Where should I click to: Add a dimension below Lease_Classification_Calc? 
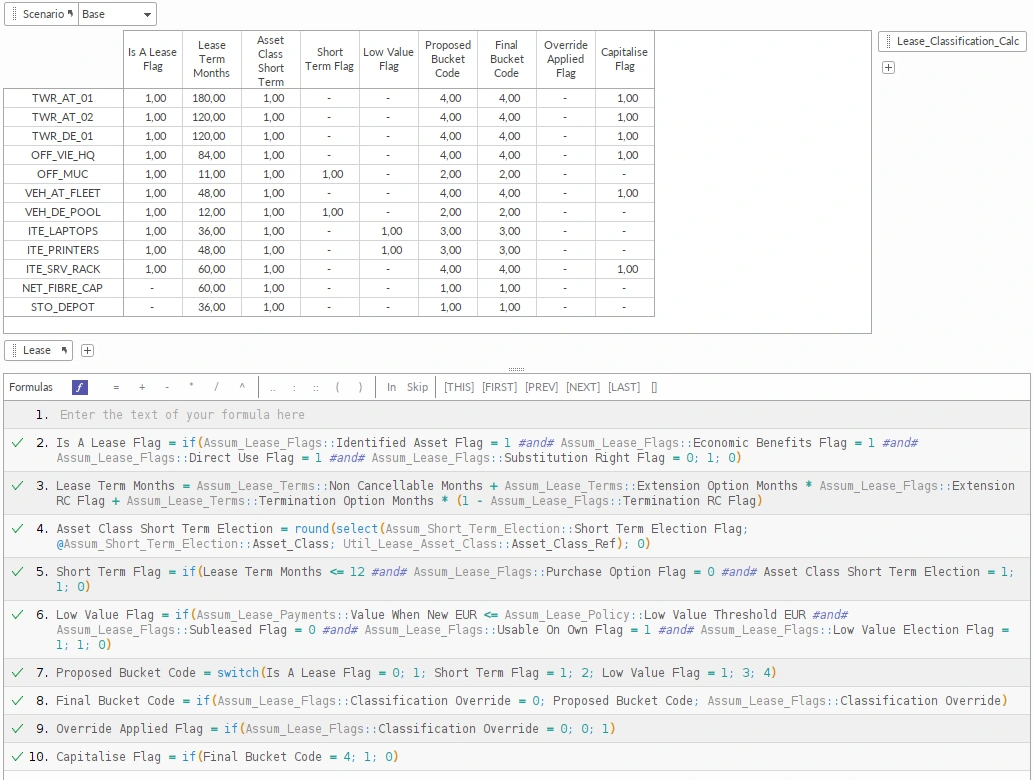pos(888,67)
